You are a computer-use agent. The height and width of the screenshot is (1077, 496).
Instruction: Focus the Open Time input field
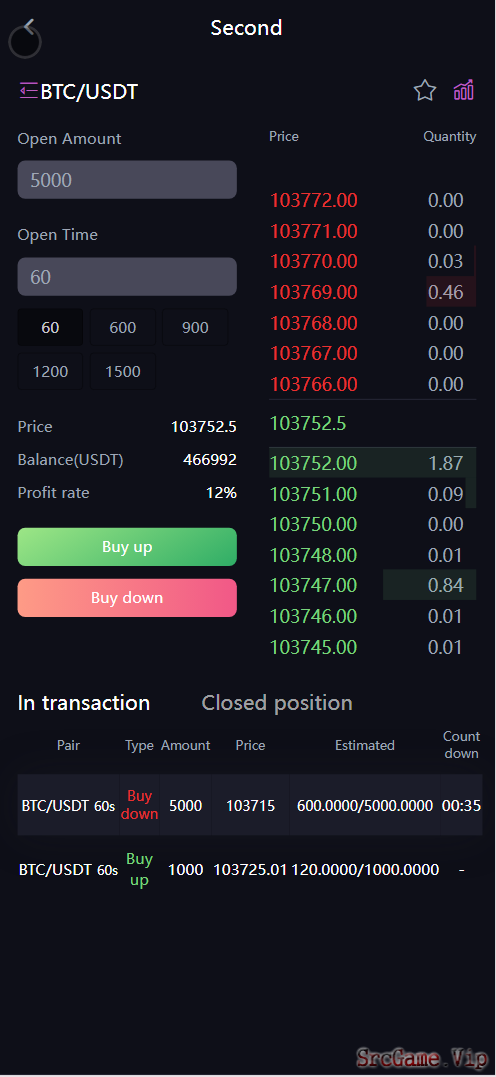click(x=127, y=277)
